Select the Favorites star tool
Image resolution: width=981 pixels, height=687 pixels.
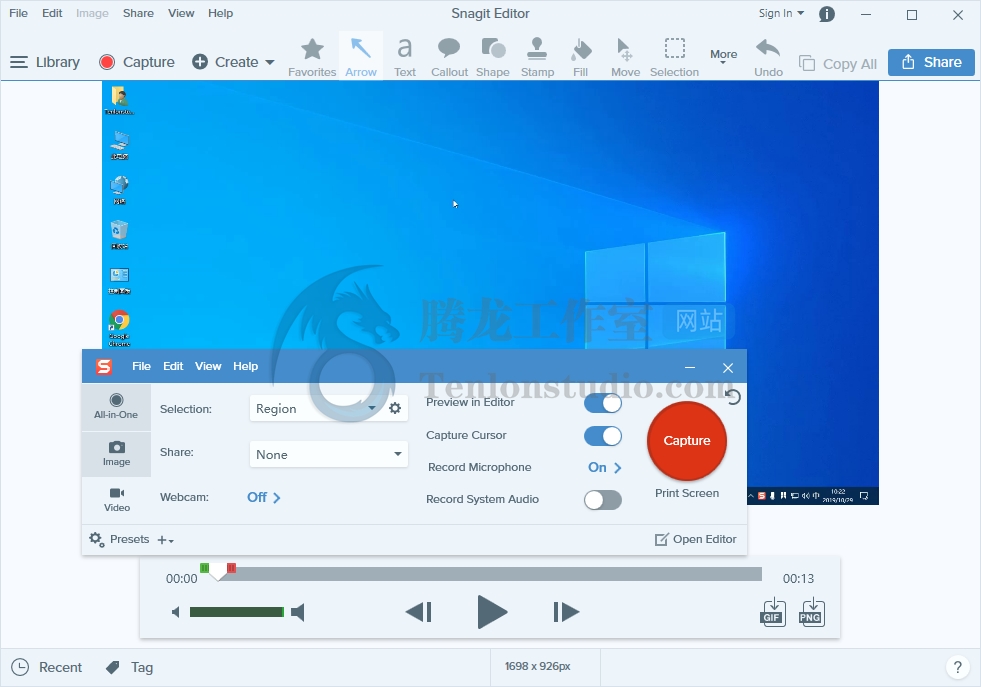tap(312, 57)
